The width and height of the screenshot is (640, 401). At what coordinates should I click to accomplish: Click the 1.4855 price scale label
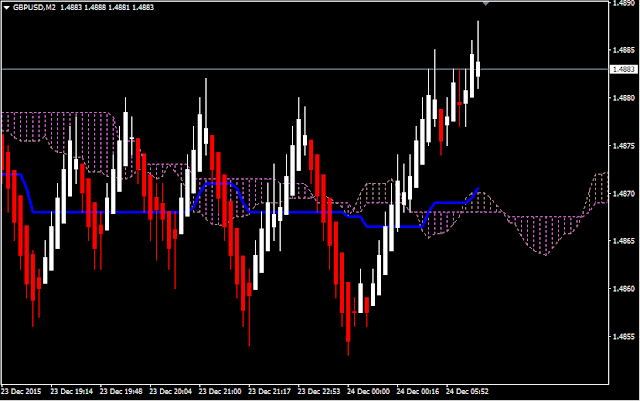[x=624, y=336]
